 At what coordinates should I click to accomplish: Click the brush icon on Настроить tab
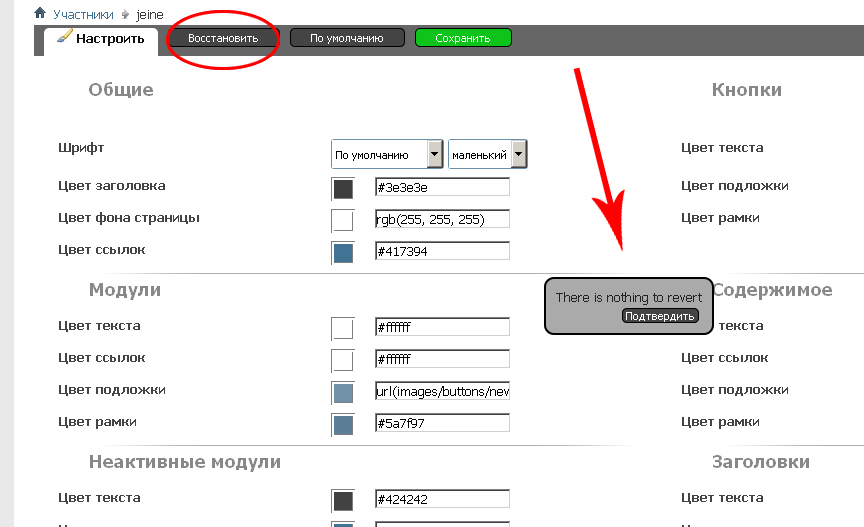(64, 36)
